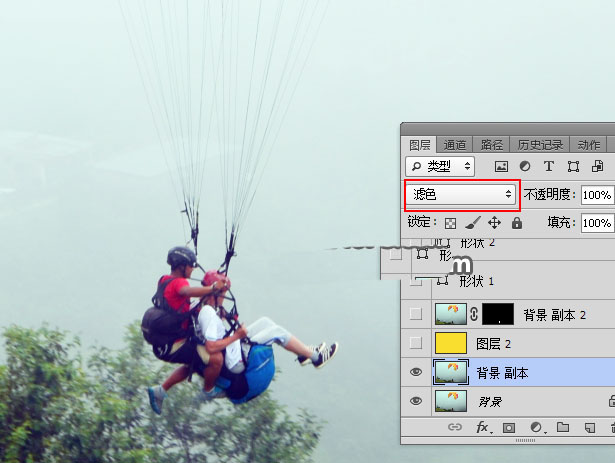Viewport: 615px width, 463px height.
Task: Open the adjustment layer menu at panel bottom
Action: coord(535,428)
